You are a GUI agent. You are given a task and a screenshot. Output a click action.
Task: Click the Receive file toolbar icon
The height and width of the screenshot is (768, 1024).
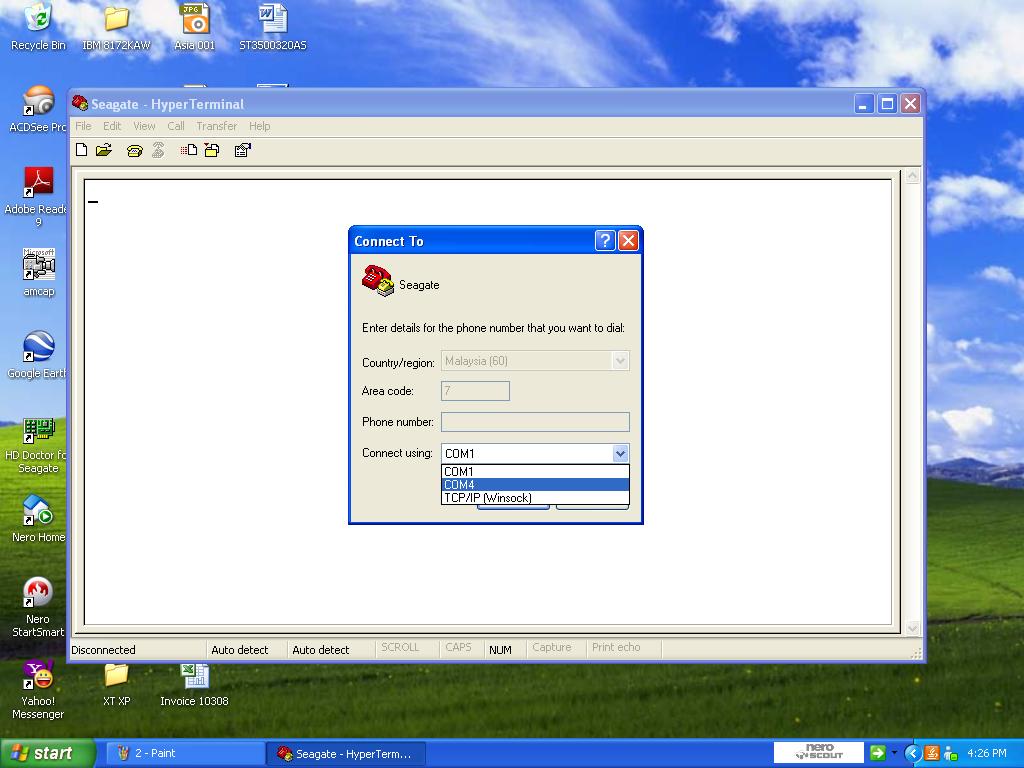click(x=212, y=150)
